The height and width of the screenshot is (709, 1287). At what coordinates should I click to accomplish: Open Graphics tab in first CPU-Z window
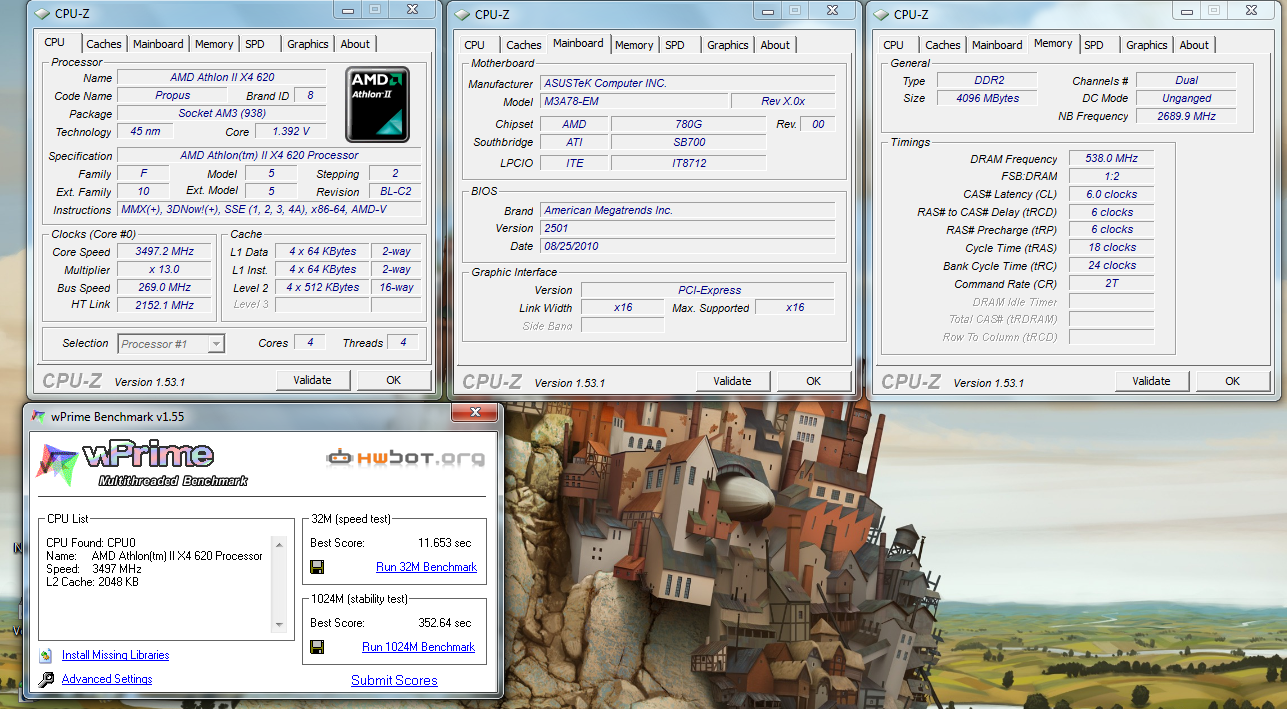pyautogui.click(x=308, y=44)
